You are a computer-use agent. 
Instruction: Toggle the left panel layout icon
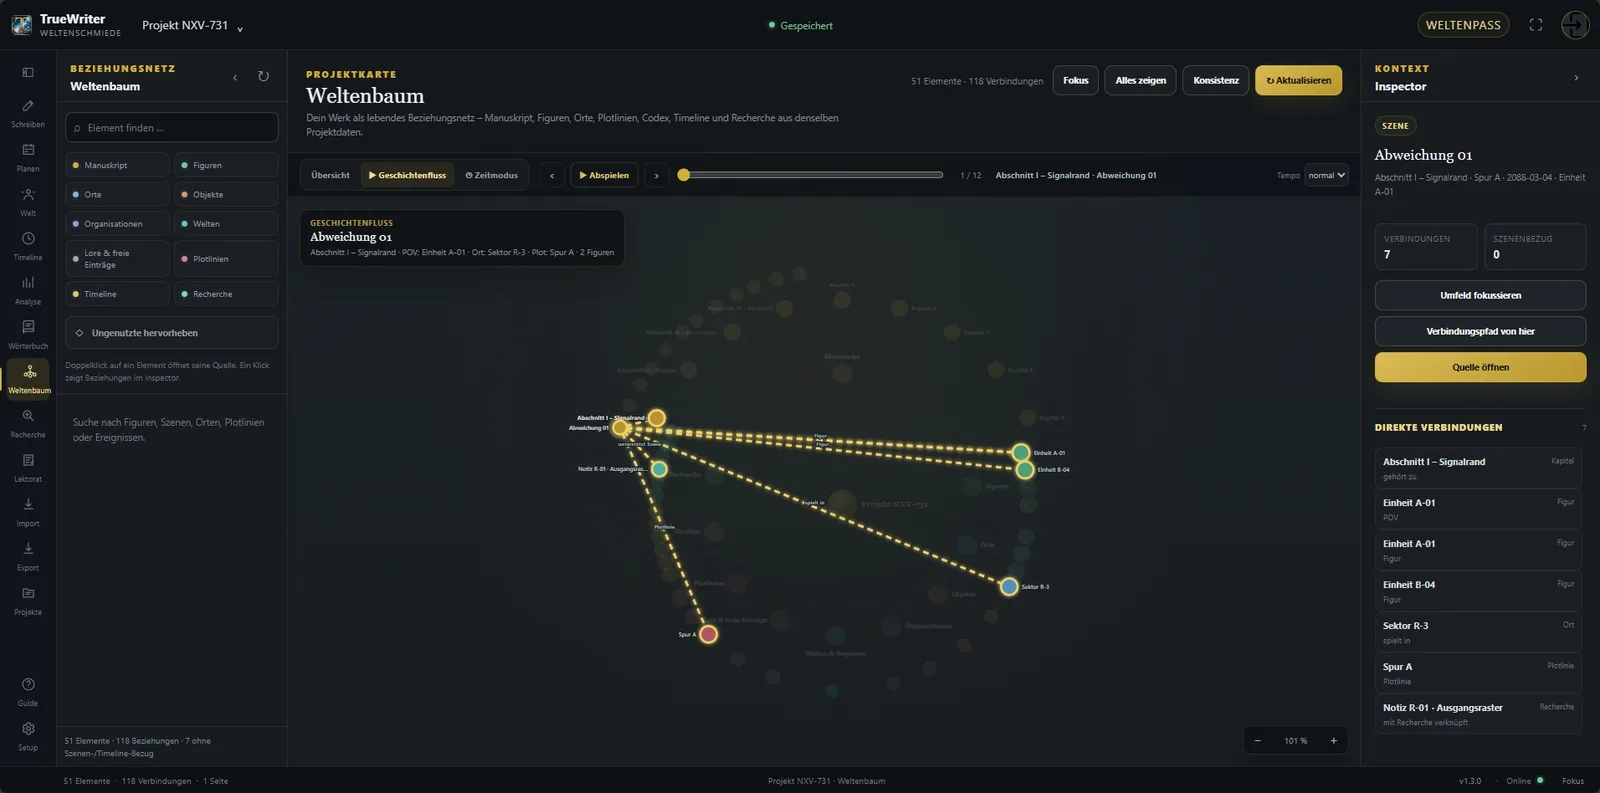click(x=28, y=72)
